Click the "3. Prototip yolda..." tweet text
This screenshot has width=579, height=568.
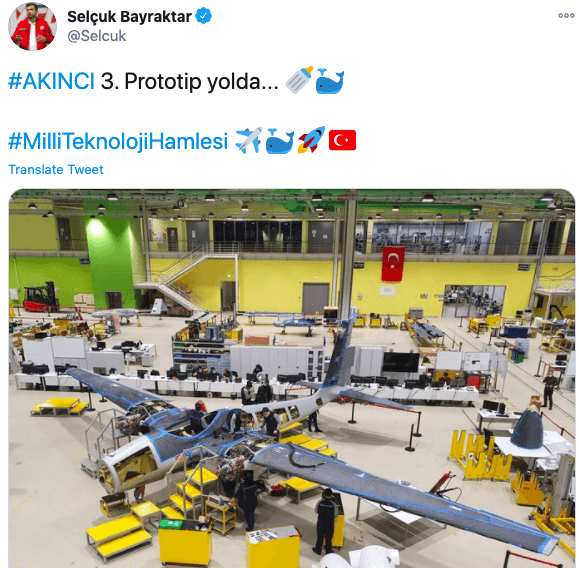pos(190,81)
